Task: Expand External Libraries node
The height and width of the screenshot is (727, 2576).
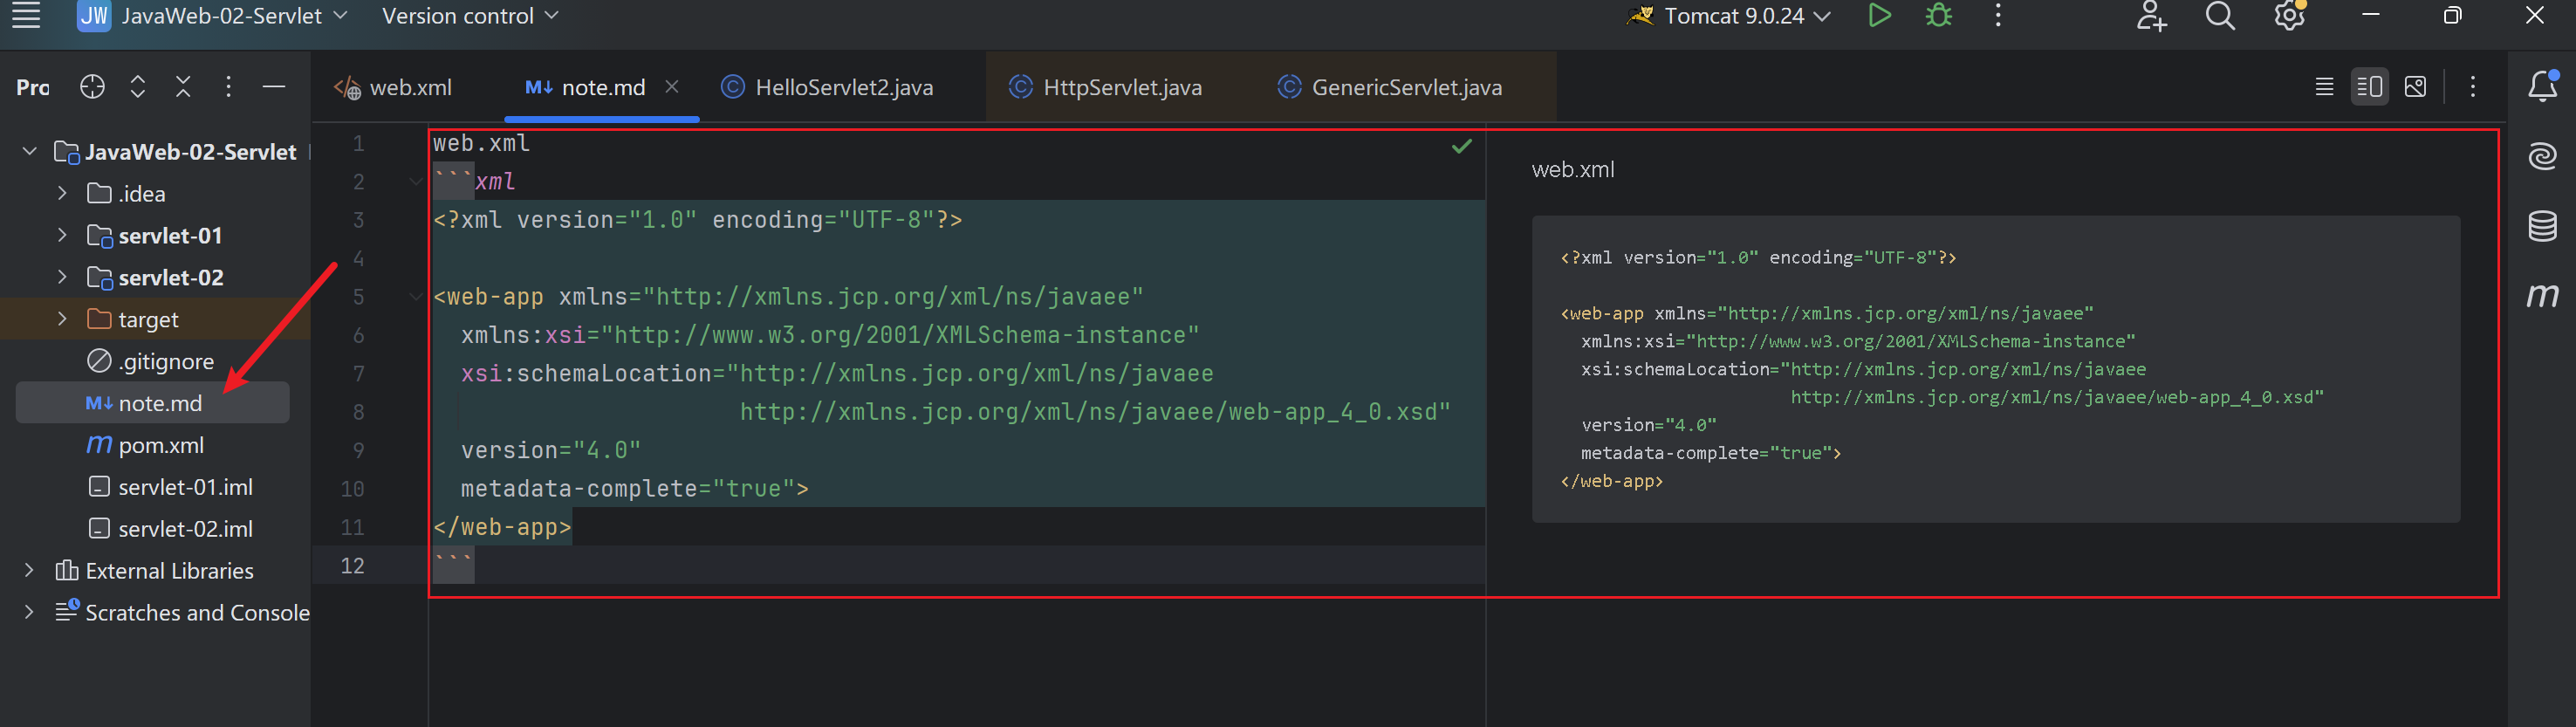Action: coord(29,570)
